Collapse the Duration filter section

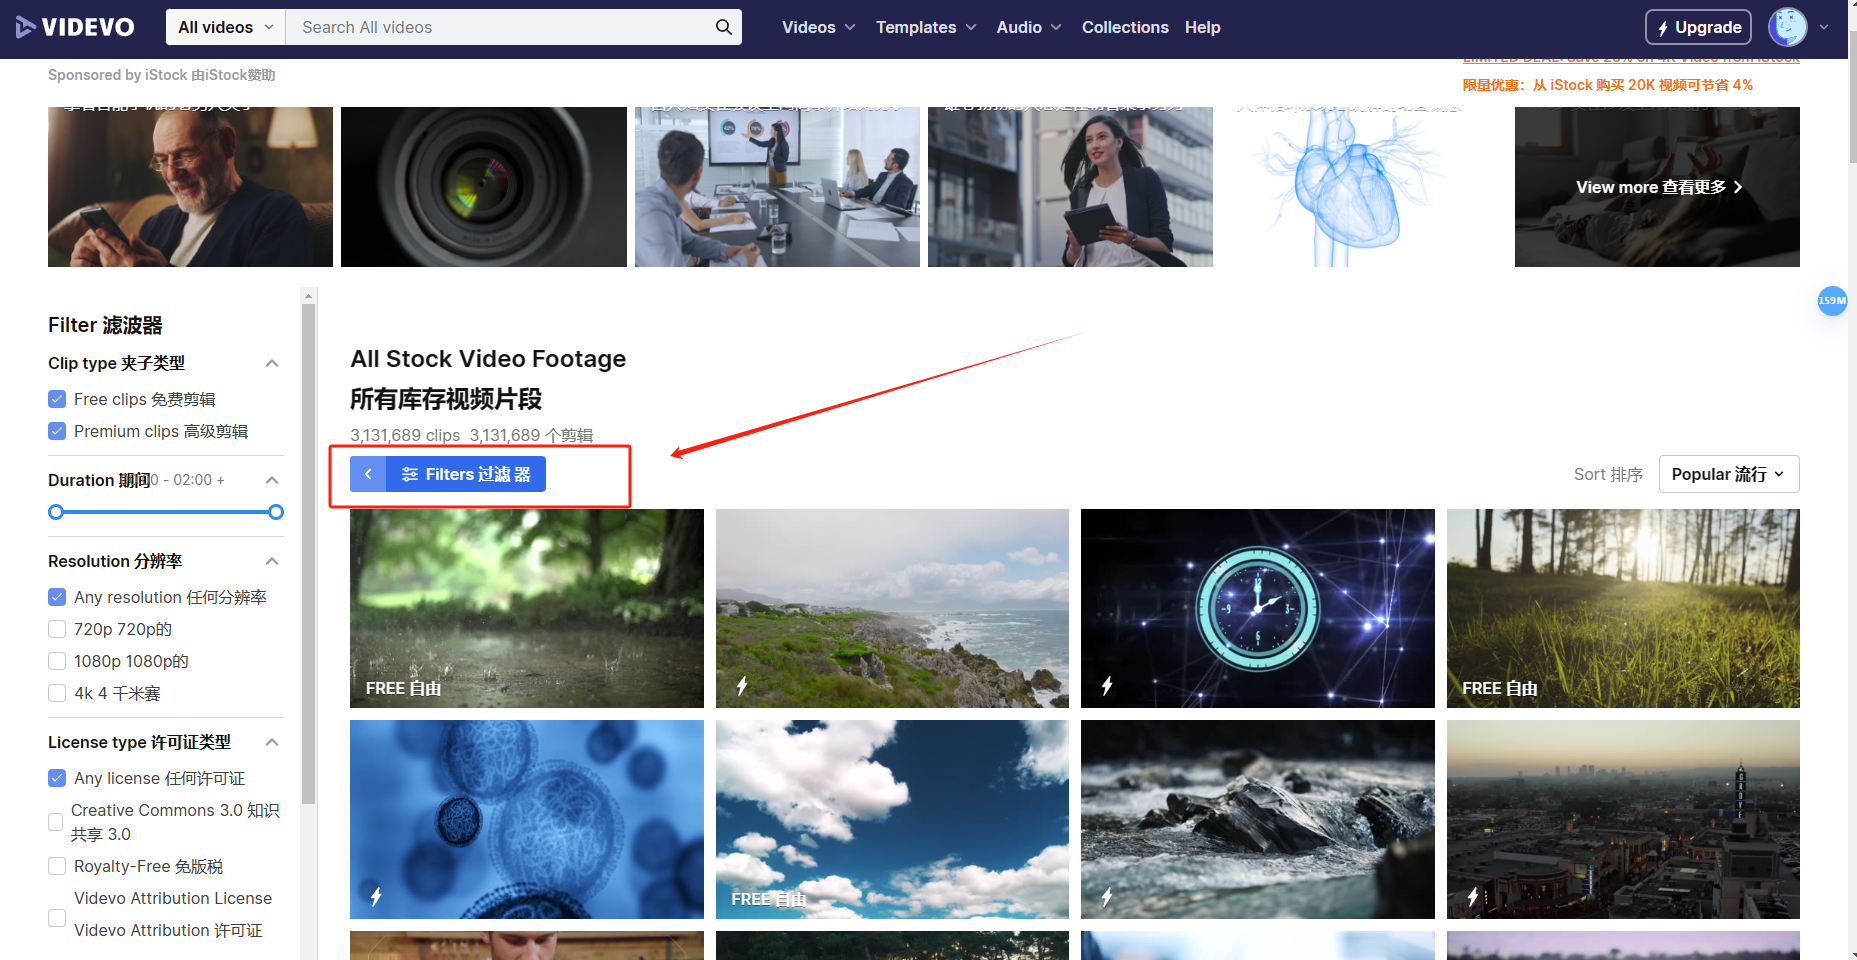[272, 480]
